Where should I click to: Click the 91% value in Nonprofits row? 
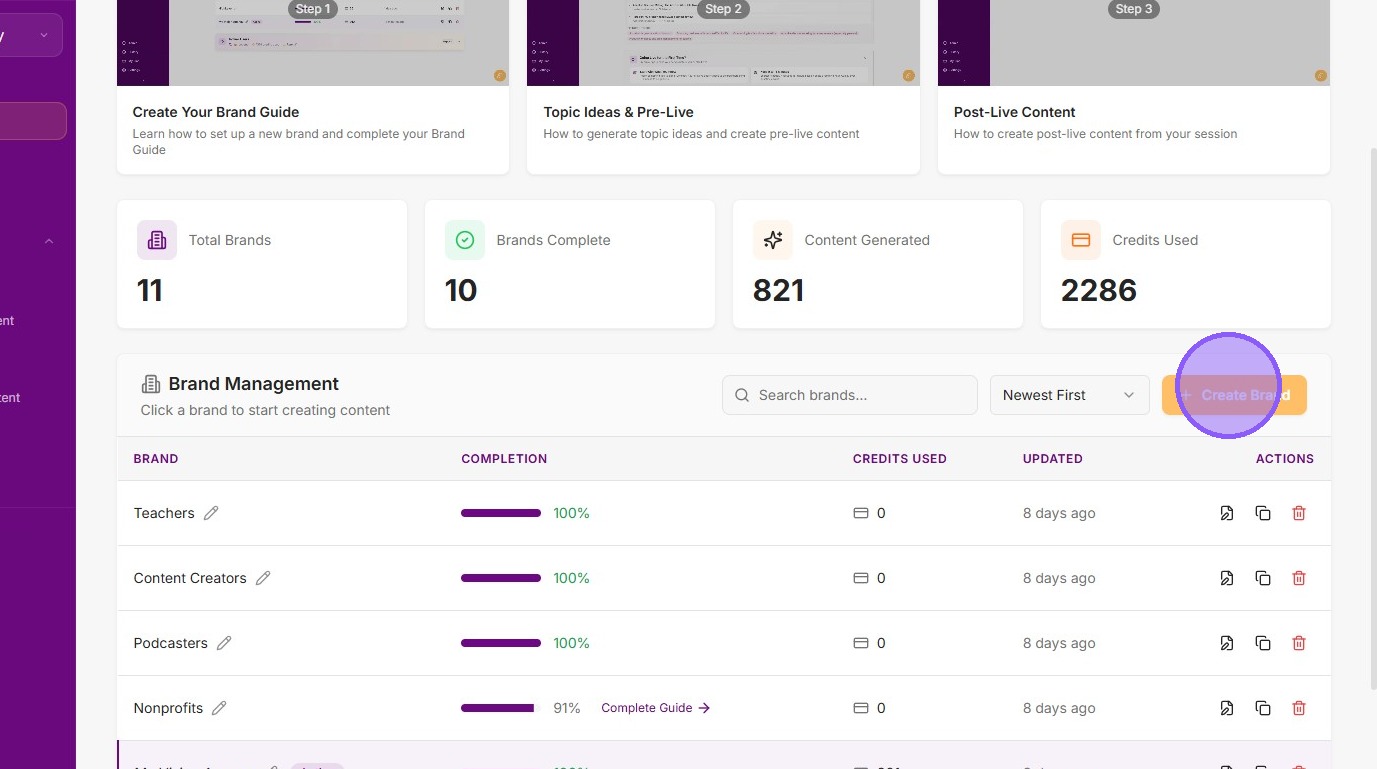point(567,708)
